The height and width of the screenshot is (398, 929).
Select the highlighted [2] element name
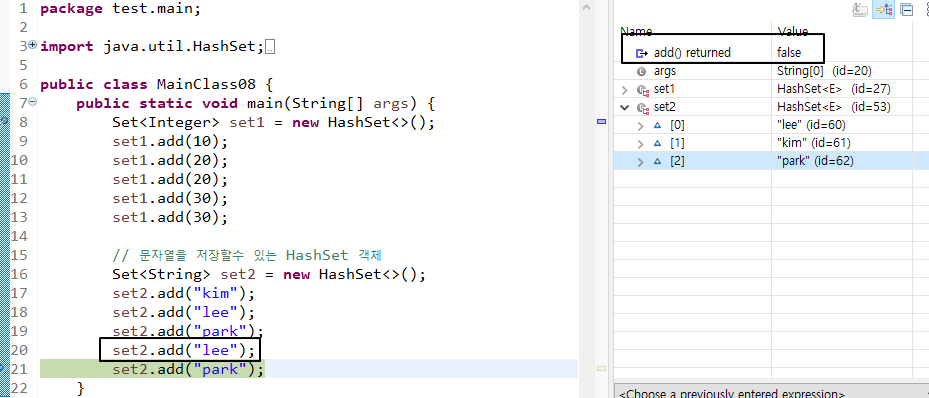677,161
